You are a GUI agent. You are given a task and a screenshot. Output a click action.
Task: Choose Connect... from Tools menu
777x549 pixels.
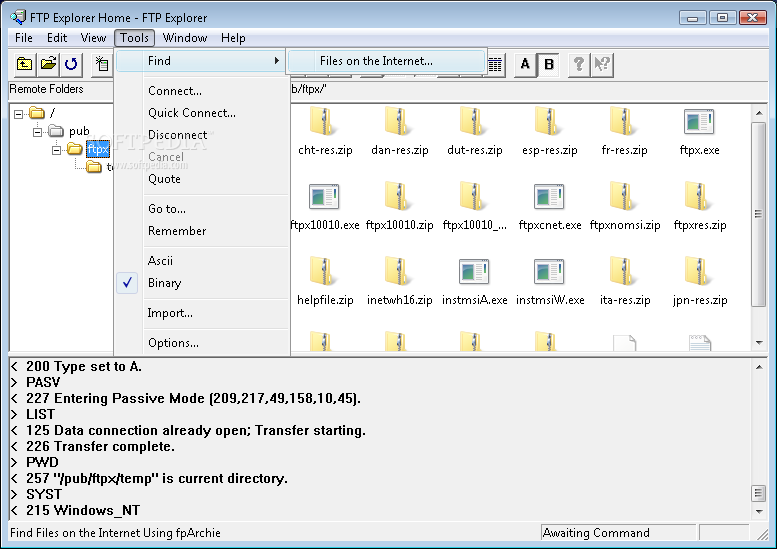202,91
